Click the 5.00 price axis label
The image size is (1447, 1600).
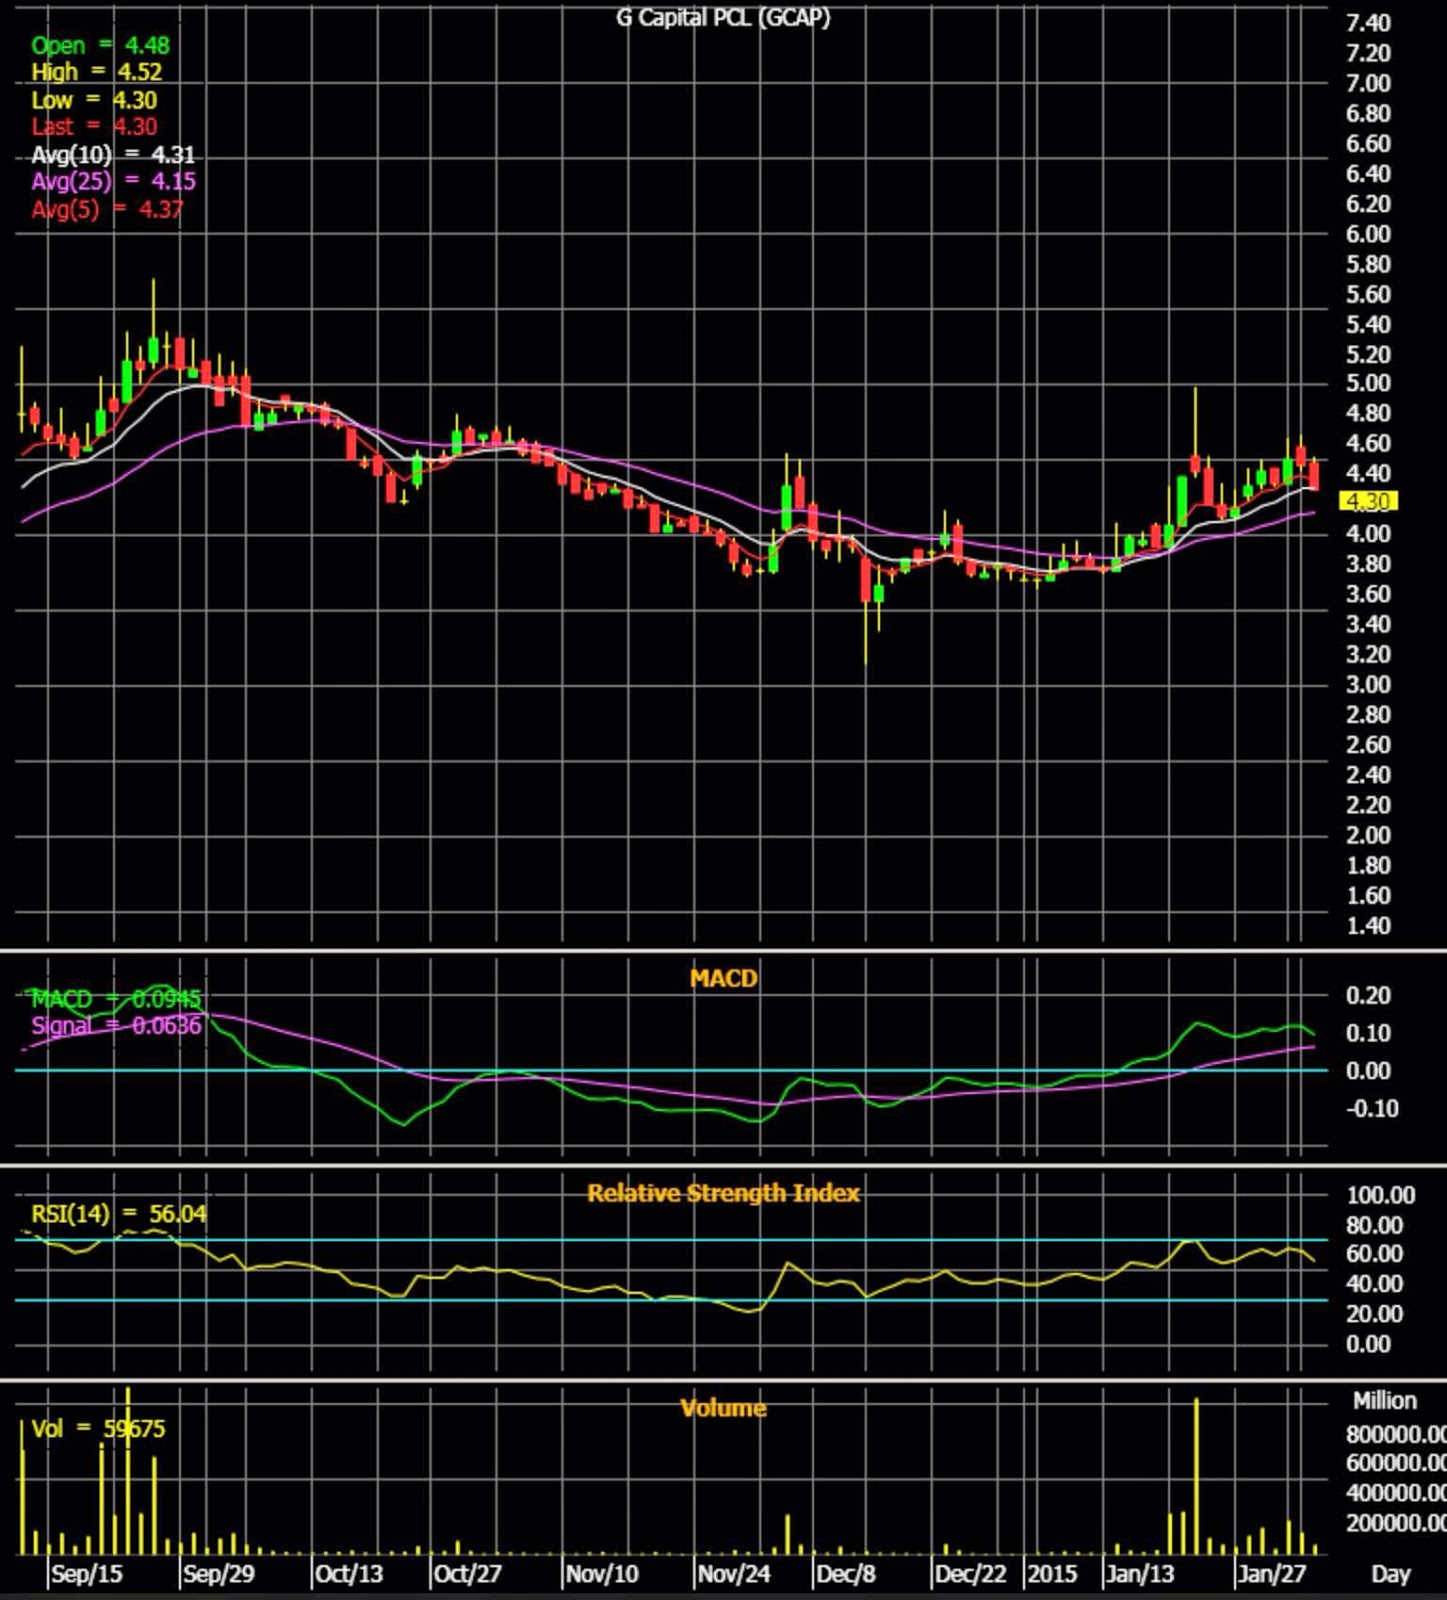click(1369, 383)
